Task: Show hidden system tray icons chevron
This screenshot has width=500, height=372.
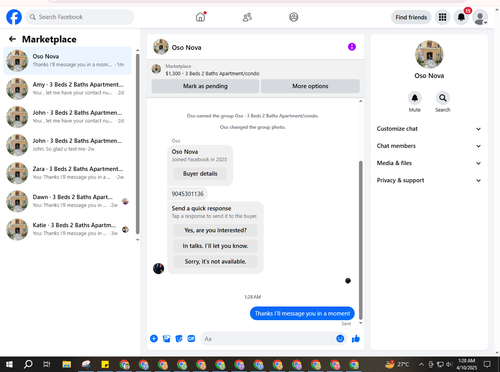Action: tap(421, 364)
